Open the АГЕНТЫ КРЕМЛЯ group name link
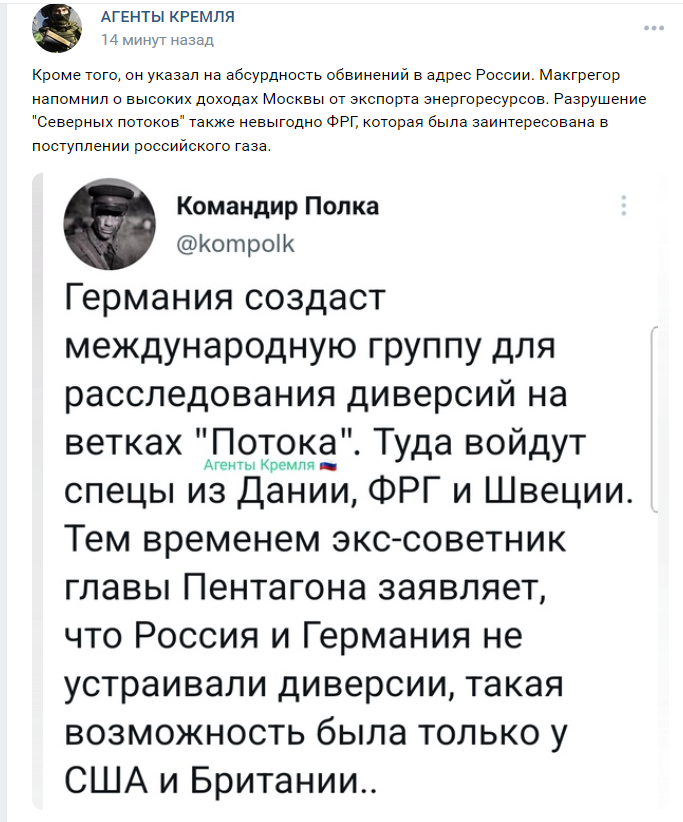The width and height of the screenshot is (683, 822). point(168,17)
